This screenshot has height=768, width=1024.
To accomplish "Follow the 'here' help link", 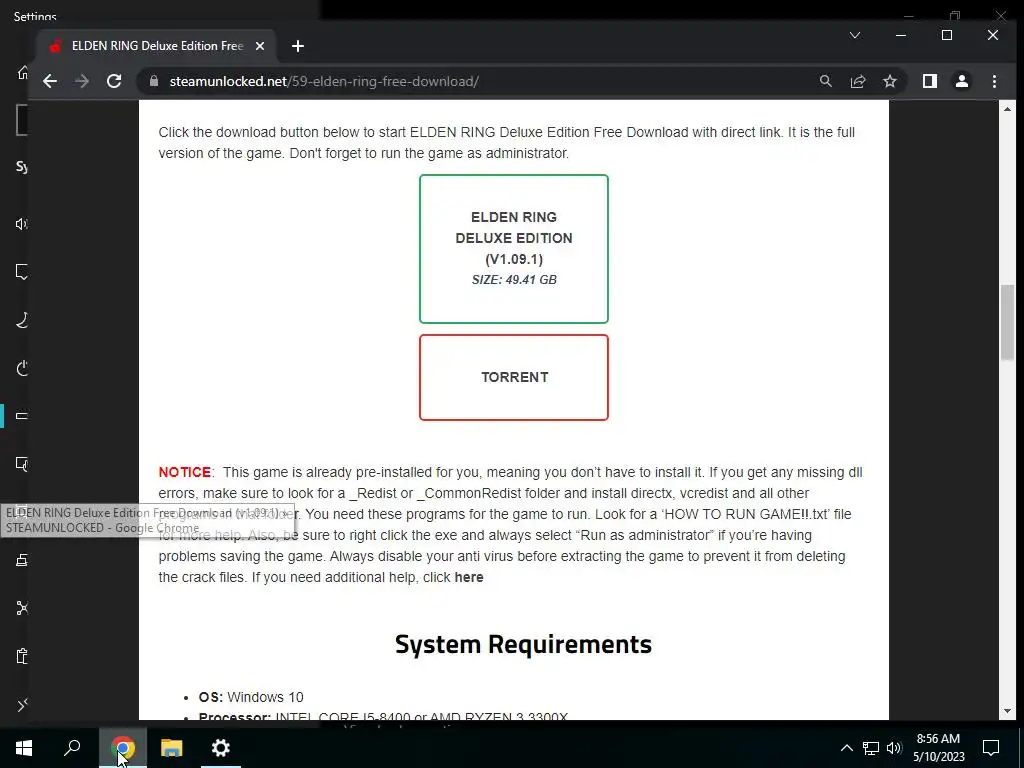I will (x=469, y=577).
